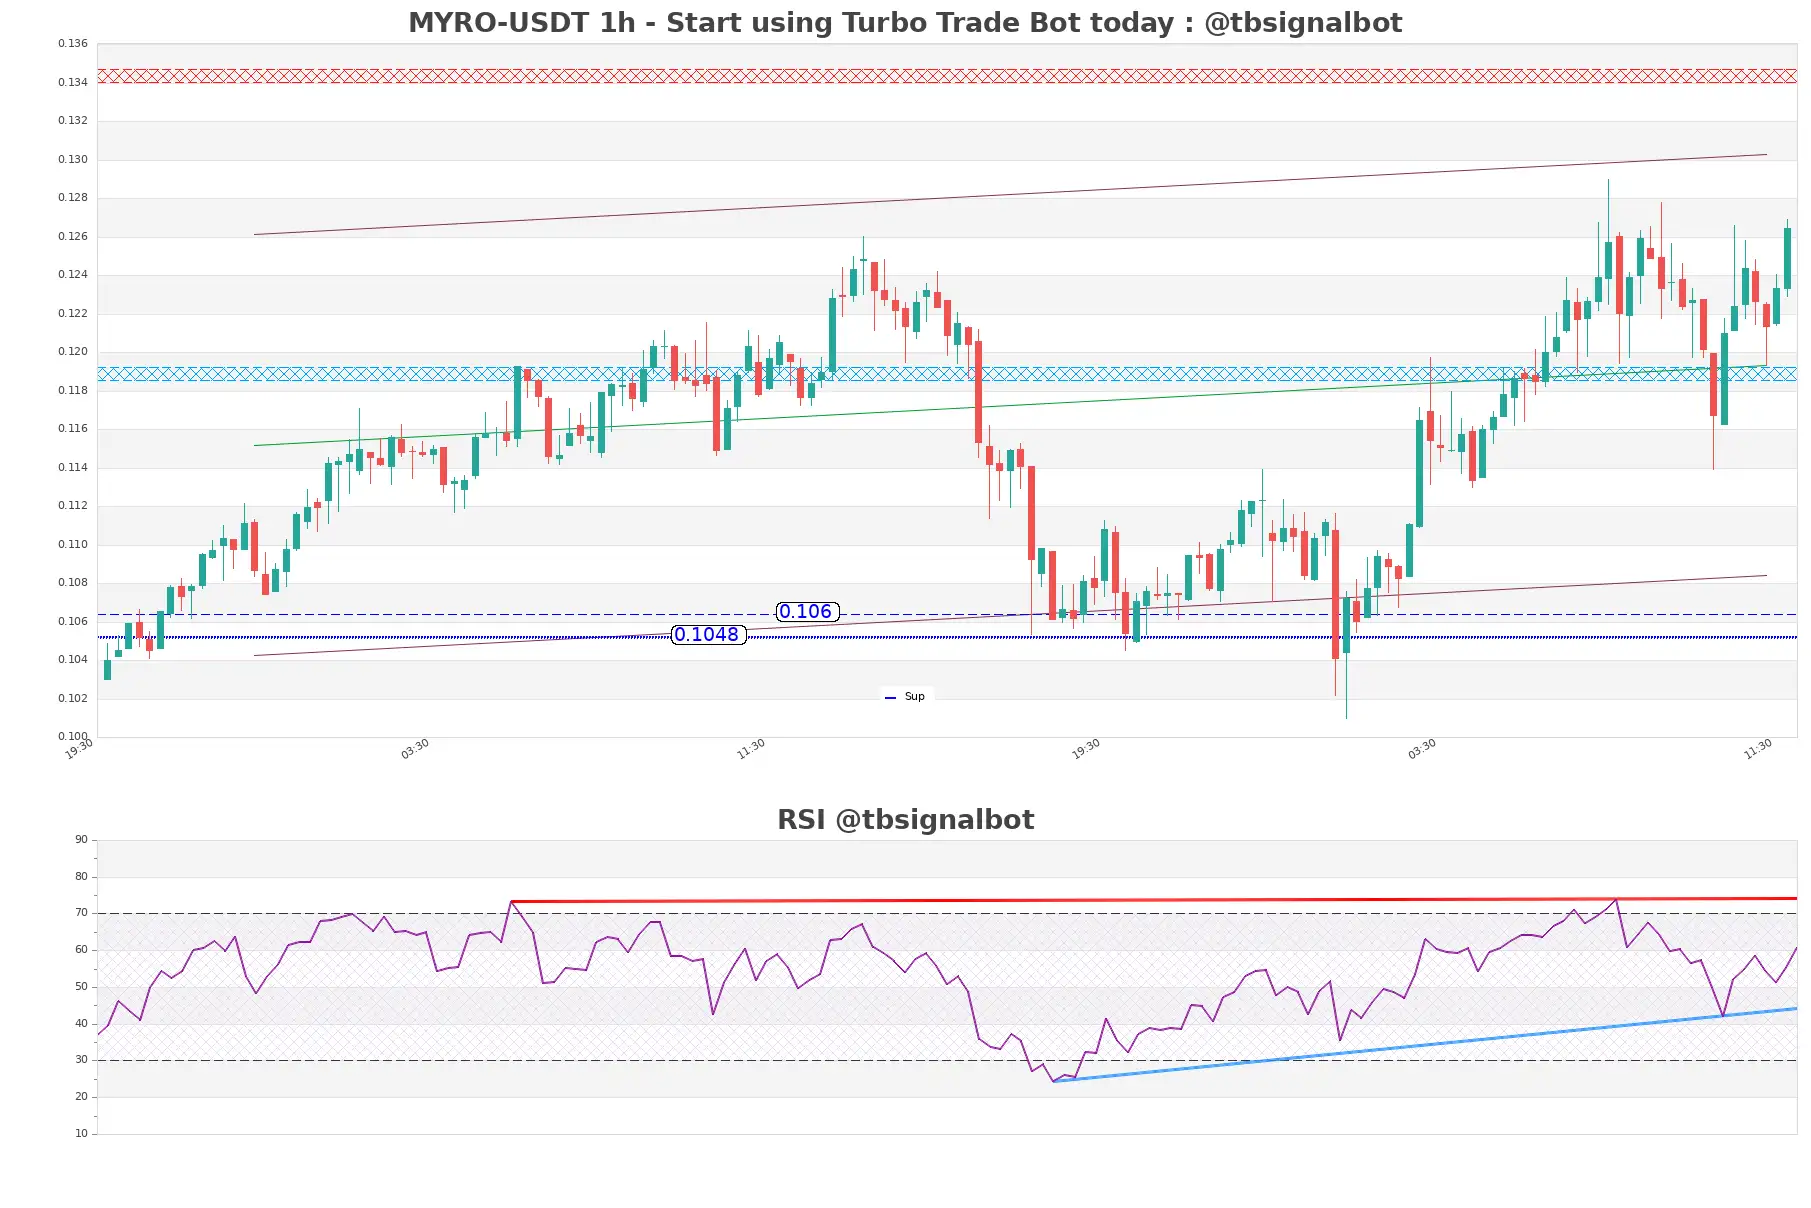
Task: Click the RSI @tbsignalbot title
Action: pos(905,820)
